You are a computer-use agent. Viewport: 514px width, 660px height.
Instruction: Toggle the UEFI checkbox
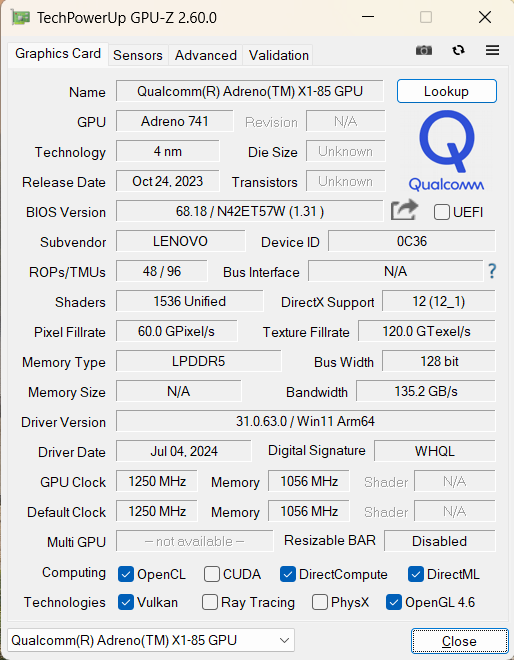click(442, 212)
